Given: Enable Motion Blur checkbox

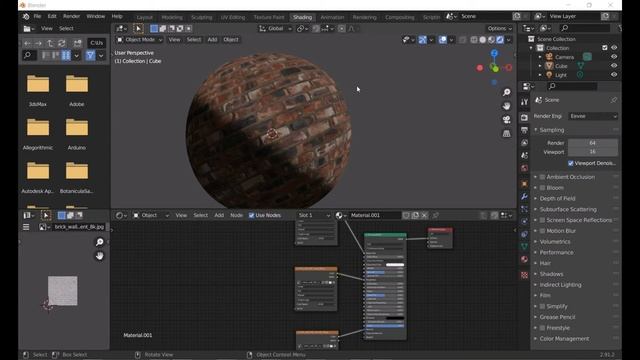Looking at the screenshot, I should (542, 231).
